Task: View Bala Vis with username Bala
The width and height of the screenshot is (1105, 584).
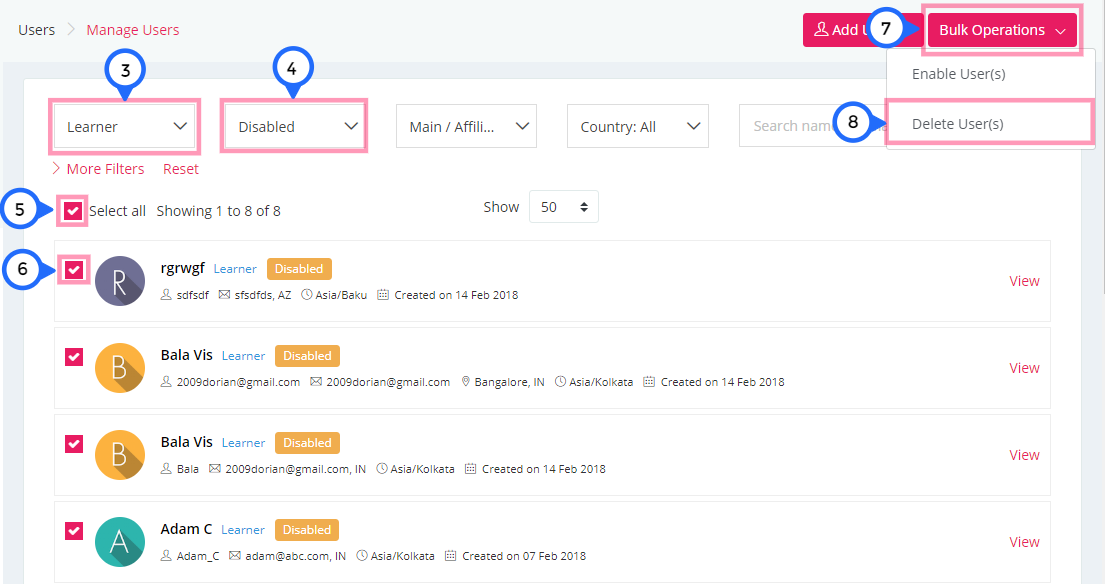Action: click(1024, 454)
